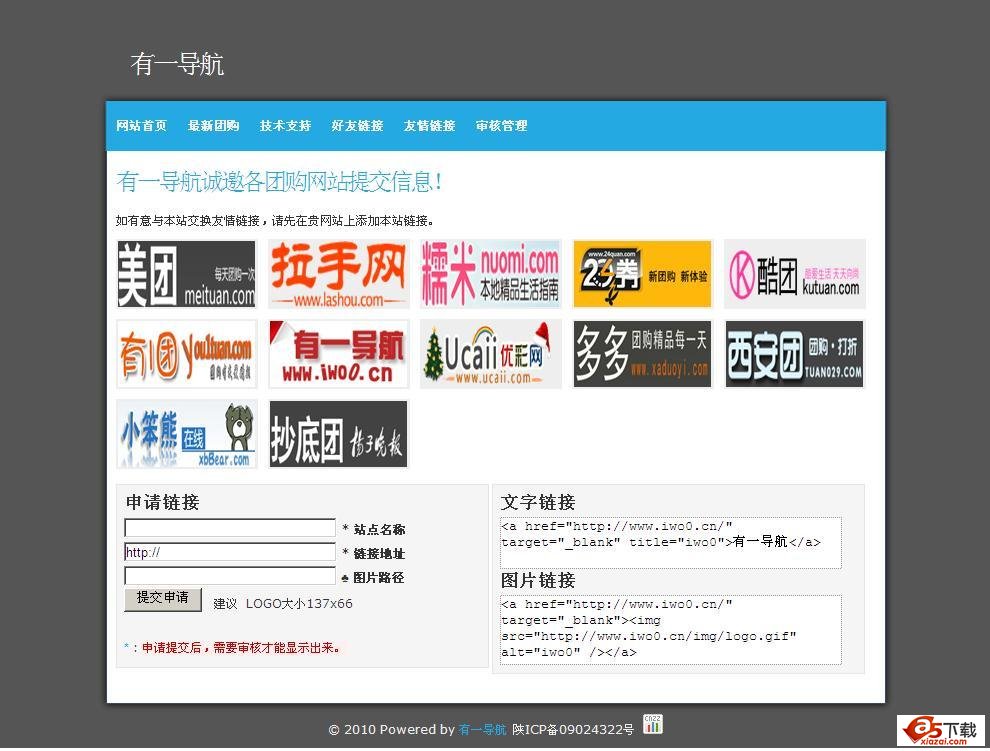Click the 有一导航 footer link

[482, 730]
